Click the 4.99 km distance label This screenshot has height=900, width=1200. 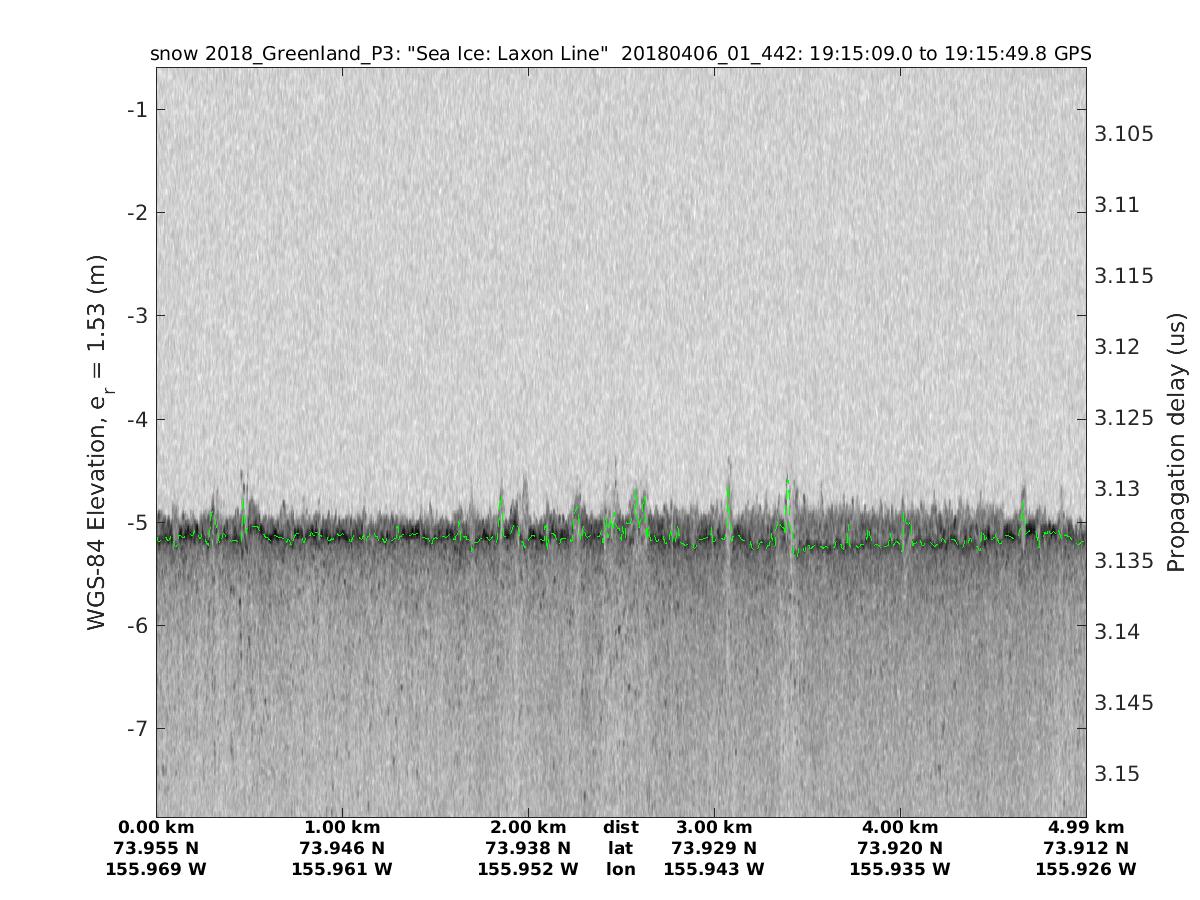coord(1086,827)
